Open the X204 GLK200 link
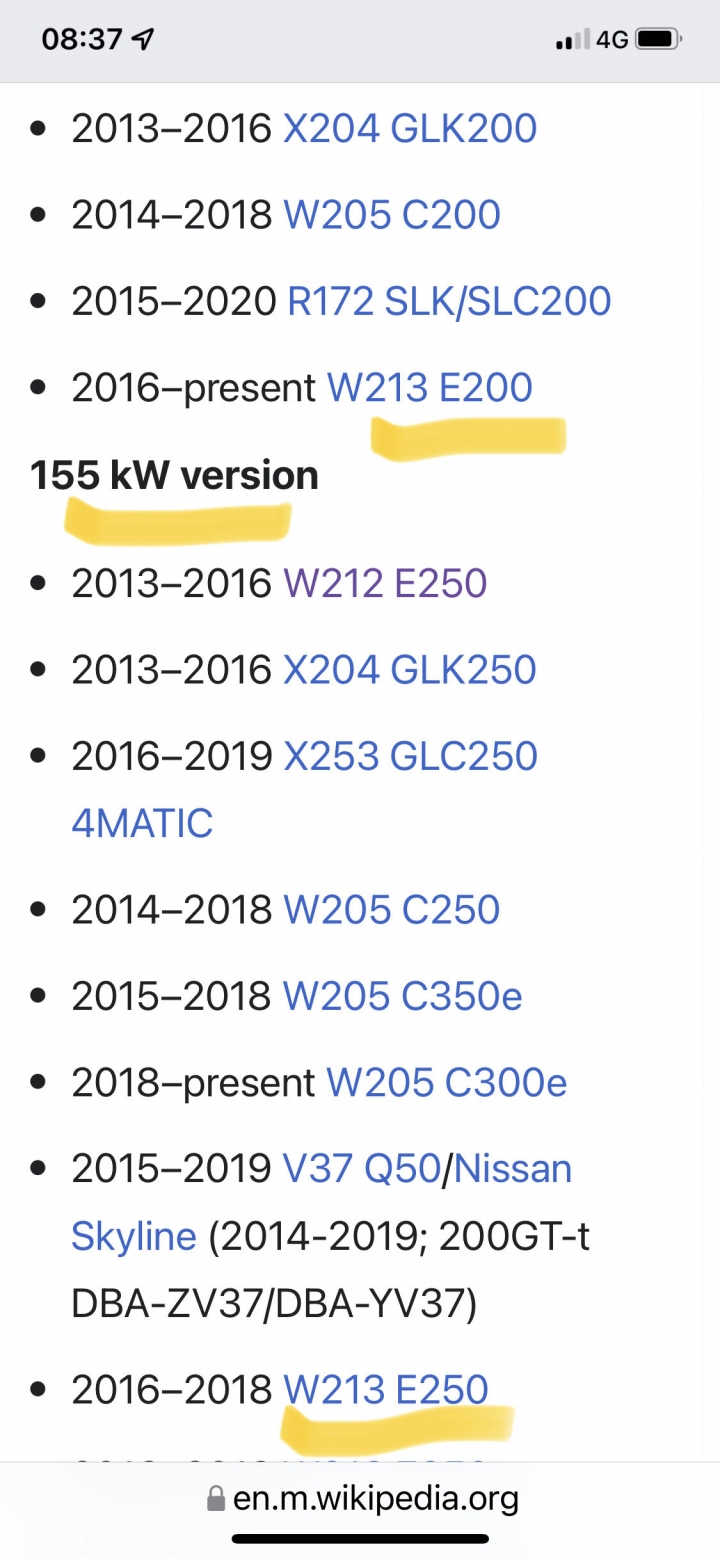This screenshot has height=1559, width=720. 410,129
